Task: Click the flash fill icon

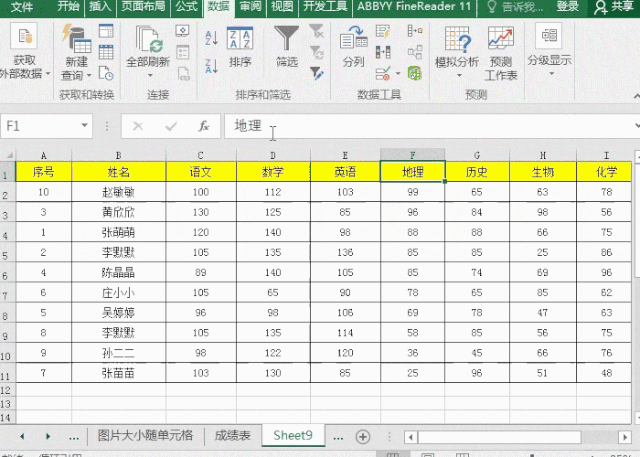Action: (x=383, y=31)
